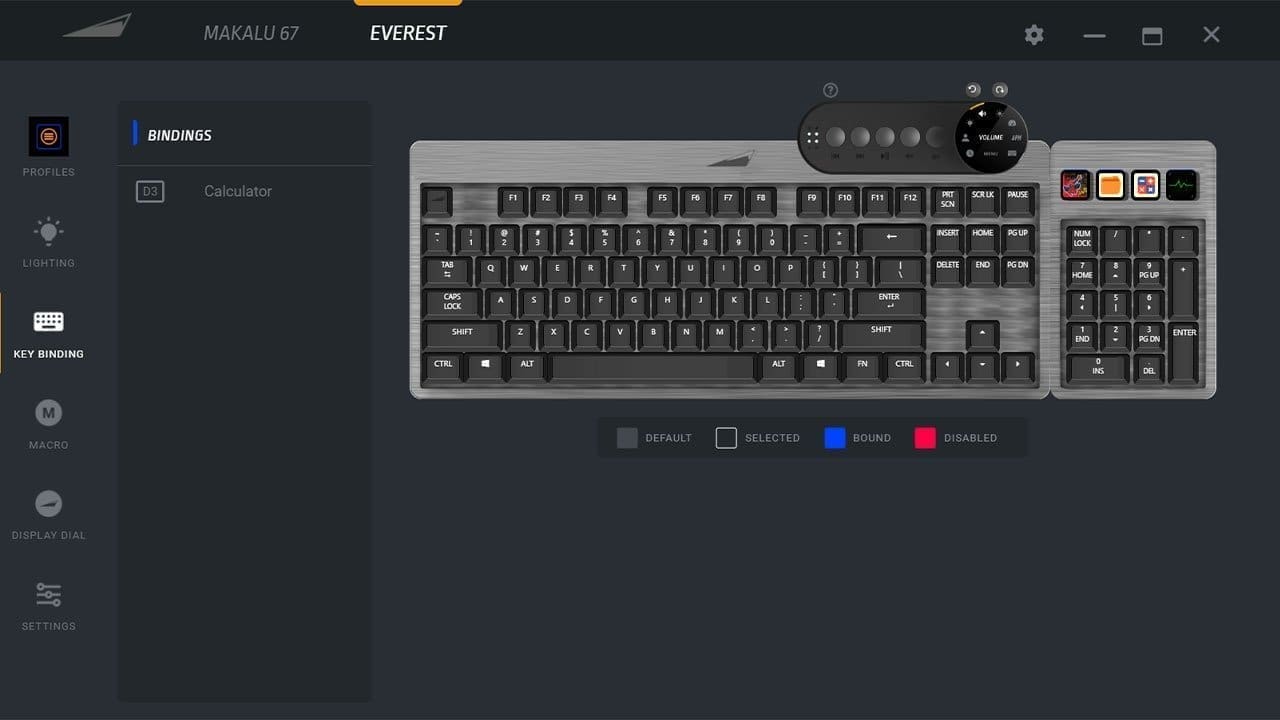Screen dimensions: 1280x720
Task: Select the game artwork display key
Action: pyautogui.click(x=1076, y=185)
